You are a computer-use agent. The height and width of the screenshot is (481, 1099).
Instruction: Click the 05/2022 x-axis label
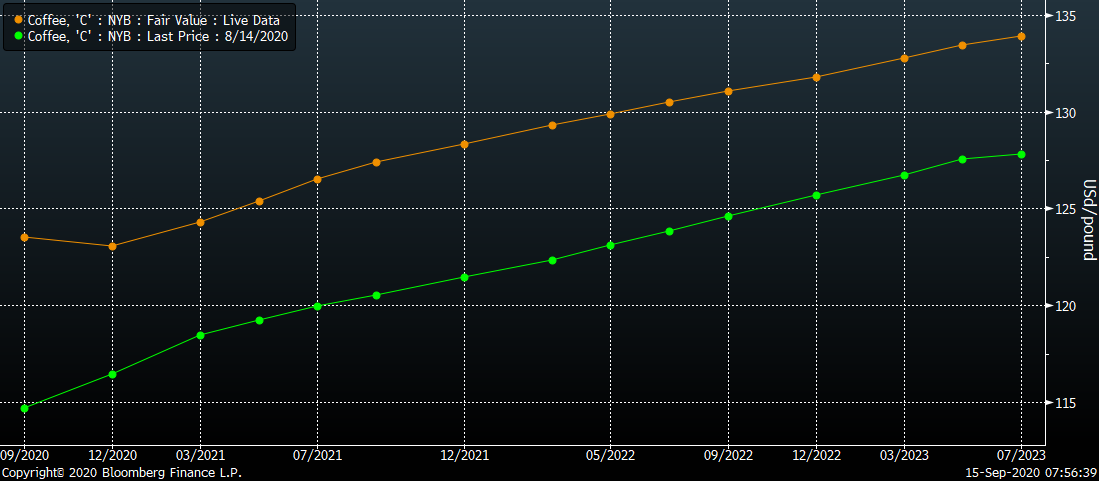(x=610, y=455)
